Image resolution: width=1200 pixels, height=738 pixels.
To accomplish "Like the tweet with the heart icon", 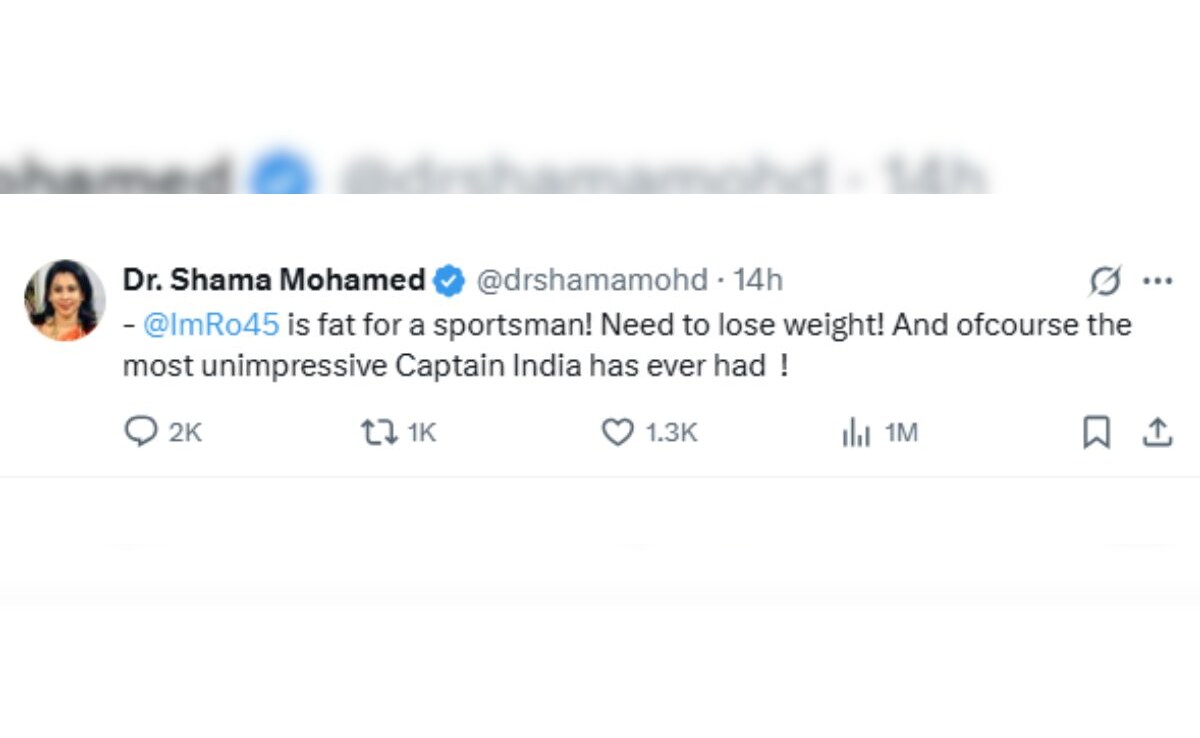I will [x=617, y=432].
